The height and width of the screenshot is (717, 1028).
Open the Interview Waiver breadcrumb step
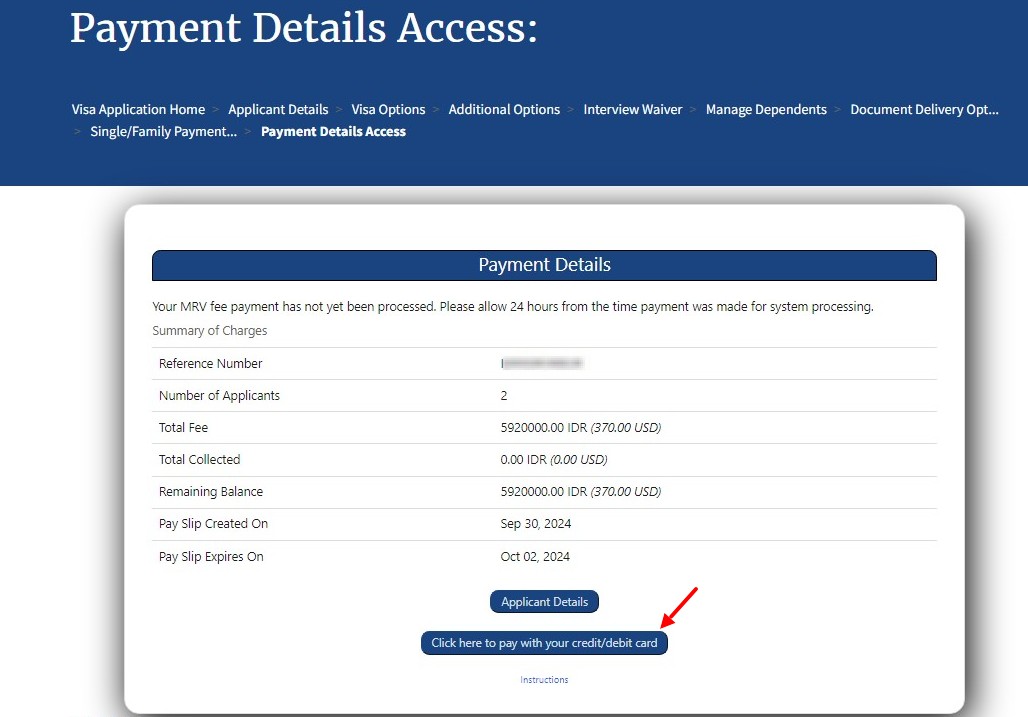click(632, 110)
